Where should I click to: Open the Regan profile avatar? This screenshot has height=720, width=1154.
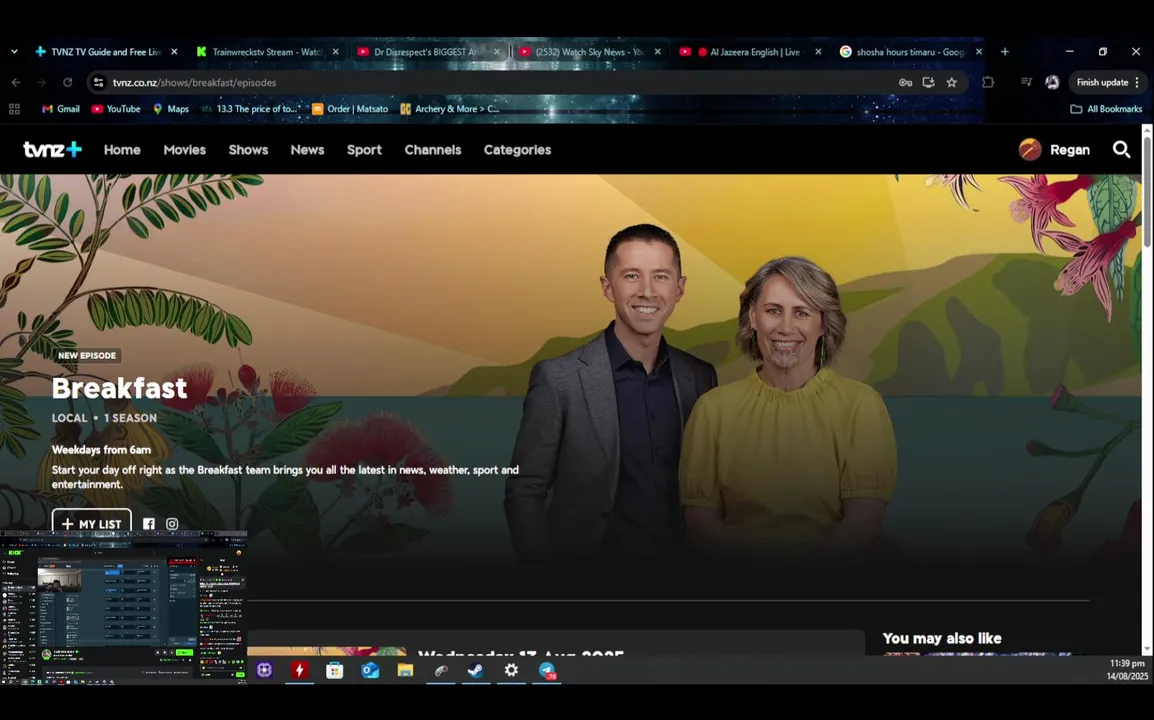point(1030,149)
